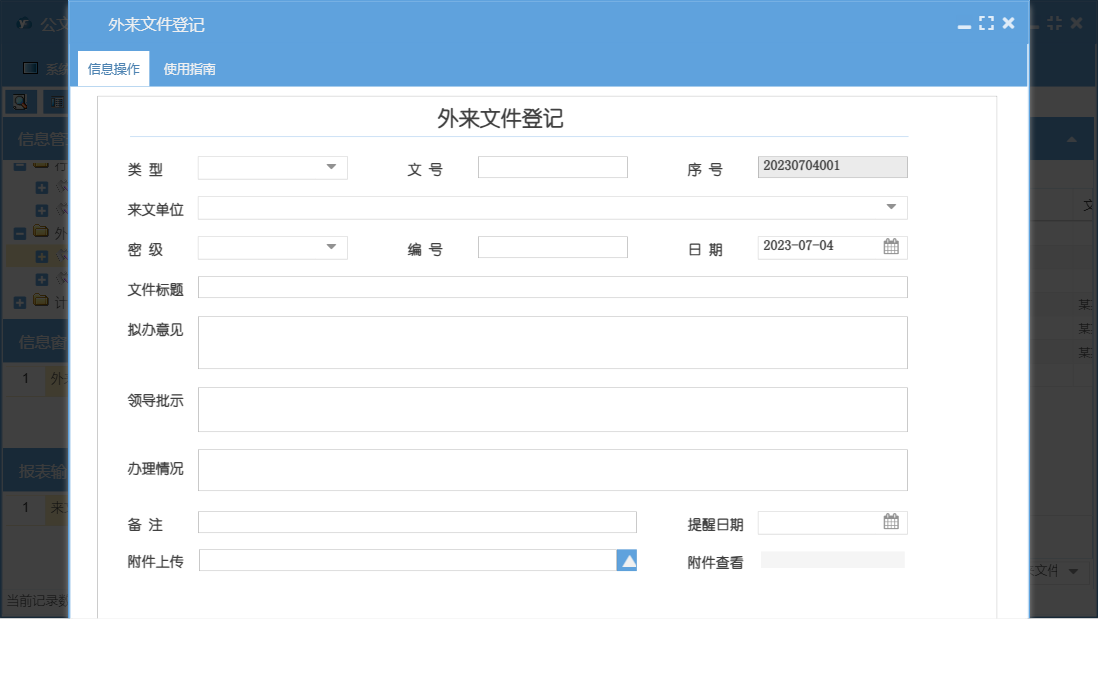Select the 信息操作 tab
The width and height of the screenshot is (1098, 685).
(112, 69)
